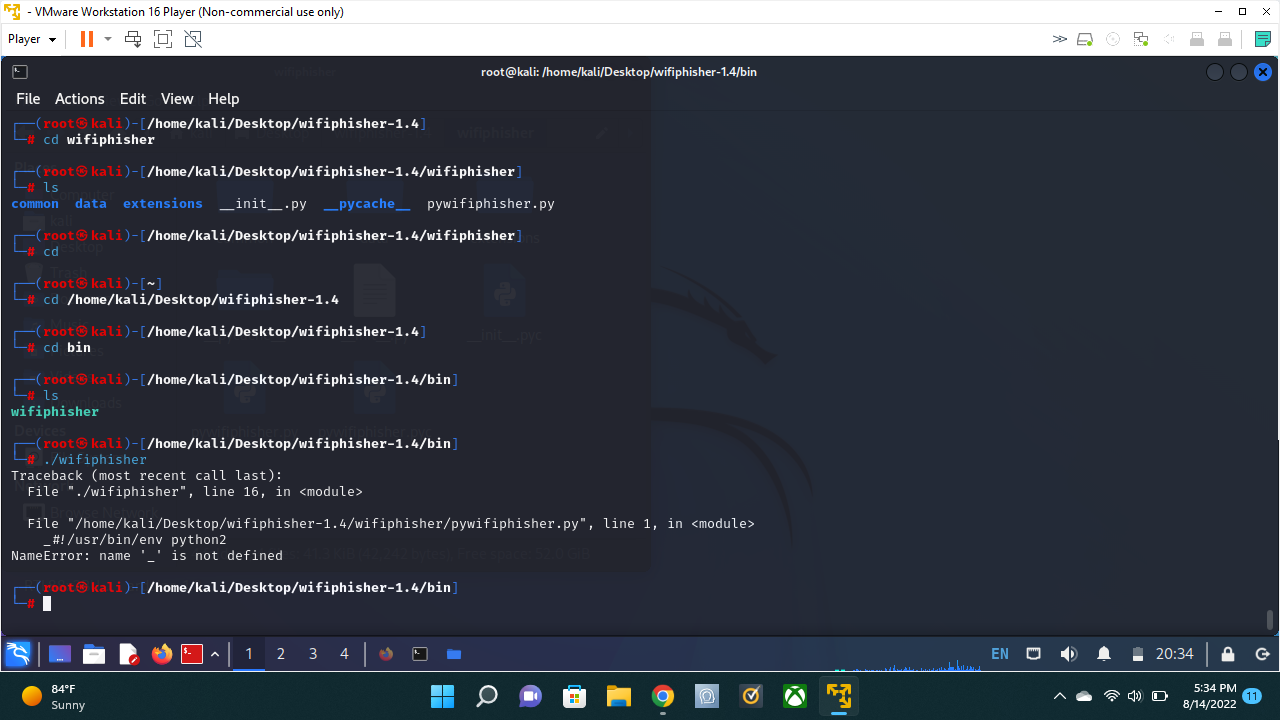Enter full screen mode in VMware
This screenshot has height=720, width=1280.
point(162,38)
